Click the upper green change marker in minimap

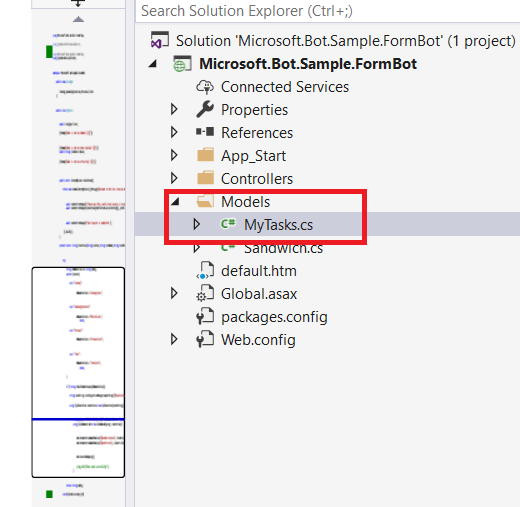pyautogui.click(x=49, y=52)
